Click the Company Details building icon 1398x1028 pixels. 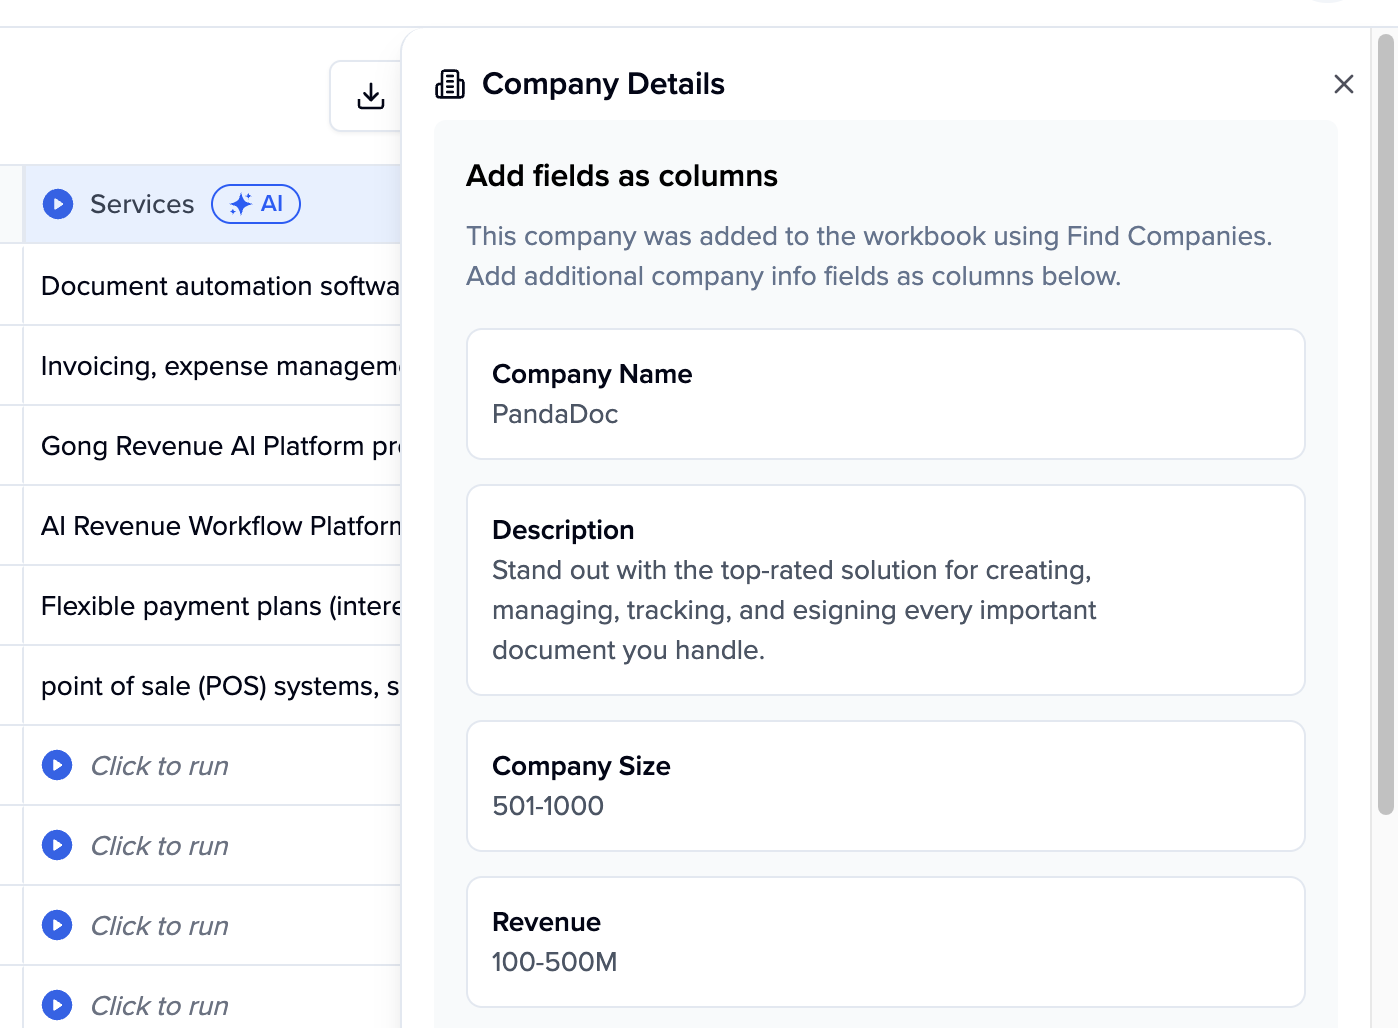click(x=450, y=84)
